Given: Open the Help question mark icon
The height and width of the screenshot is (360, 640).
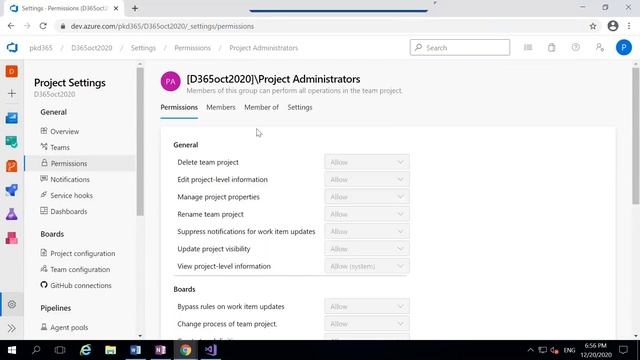Looking at the screenshot, I should 576,47.
